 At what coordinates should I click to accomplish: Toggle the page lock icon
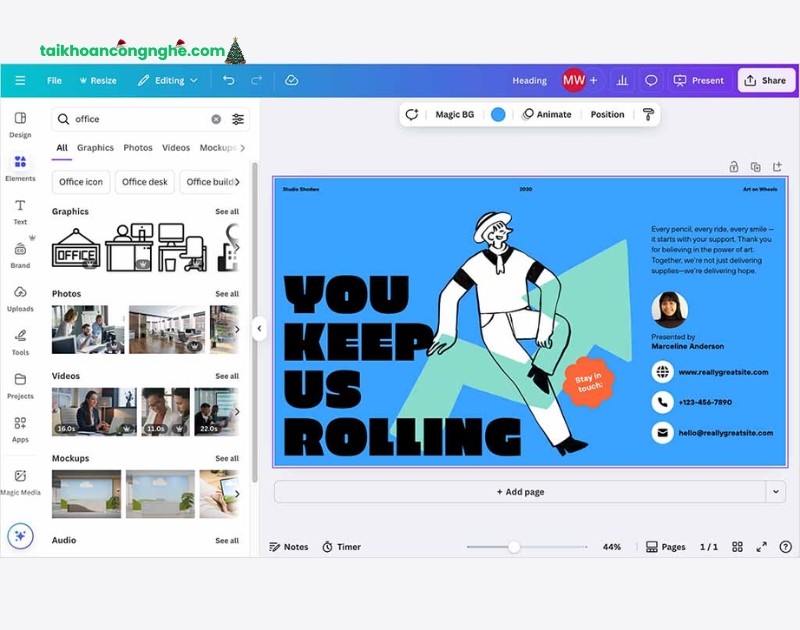[x=734, y=167]
